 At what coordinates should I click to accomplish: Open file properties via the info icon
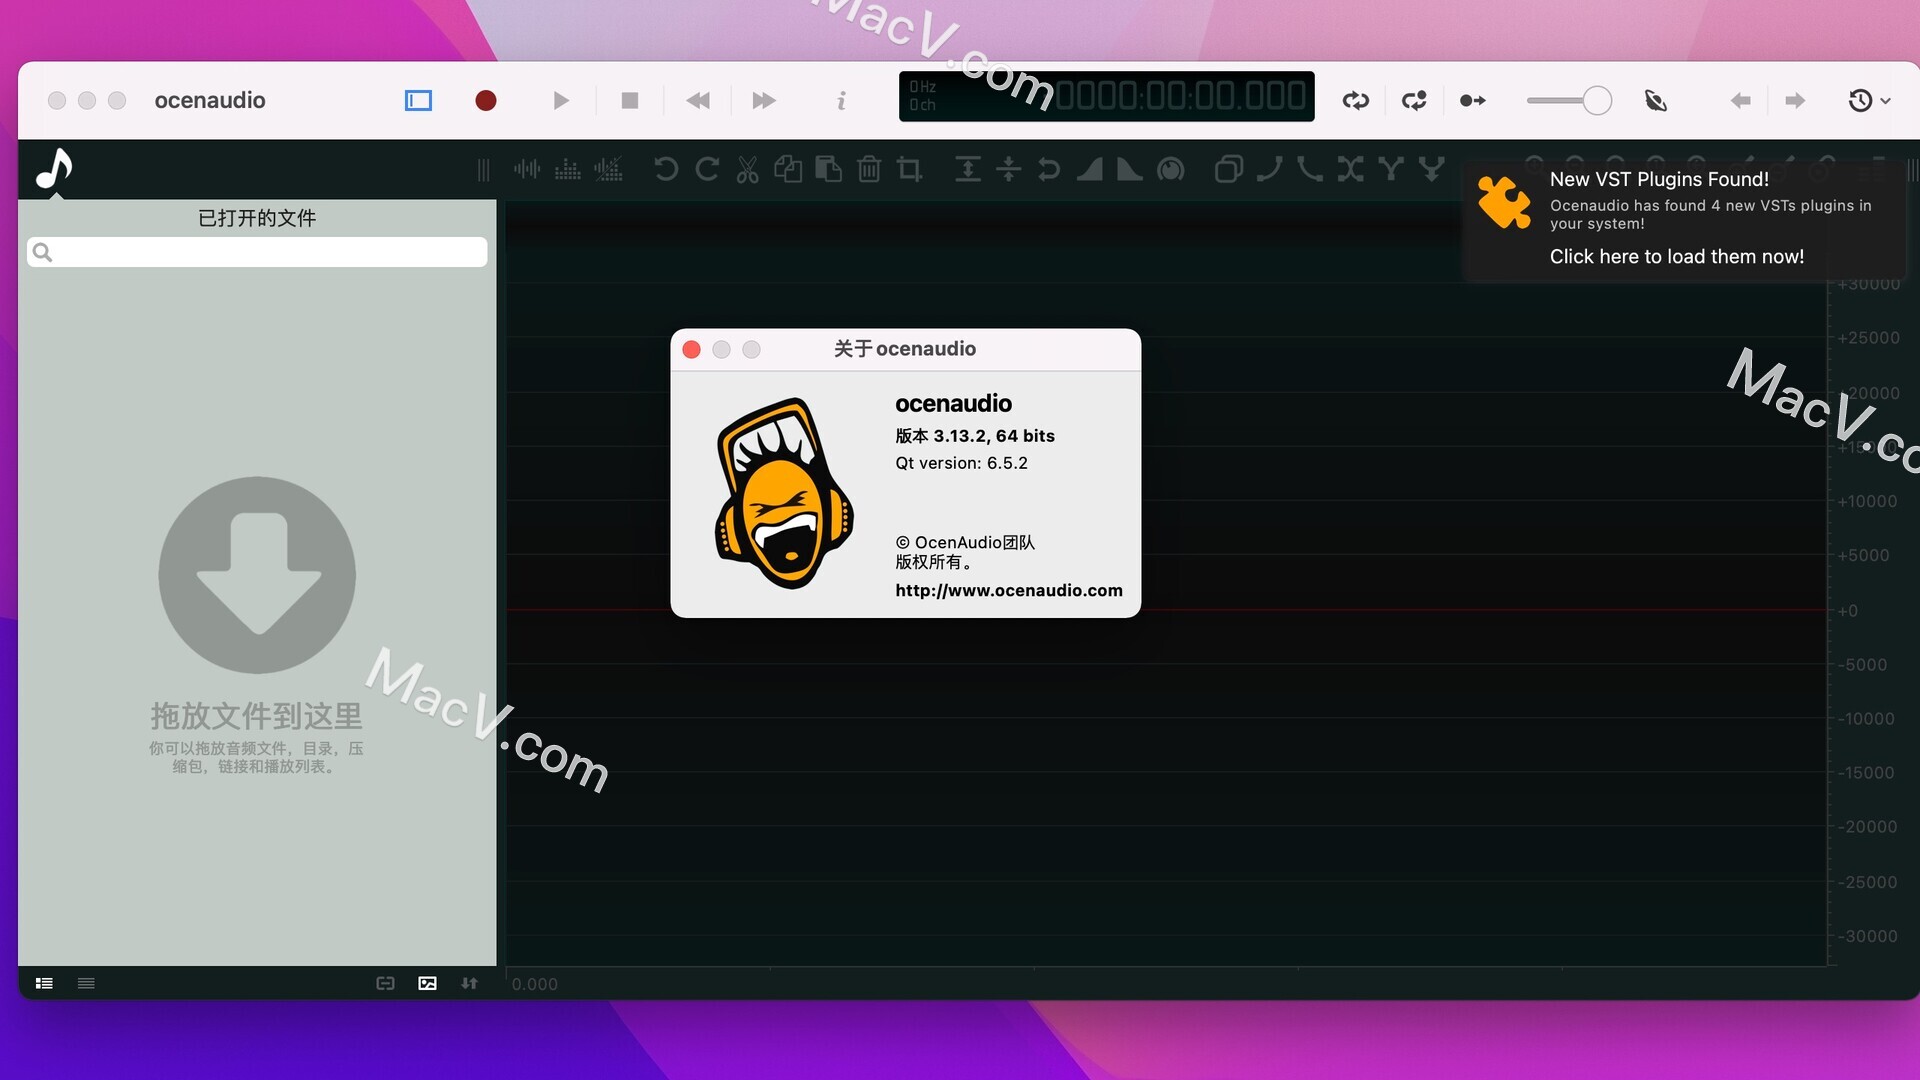coord(842,100)
